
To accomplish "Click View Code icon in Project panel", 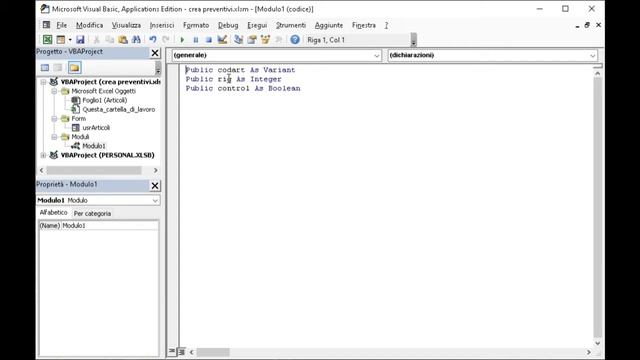I will tap(45, 68).
